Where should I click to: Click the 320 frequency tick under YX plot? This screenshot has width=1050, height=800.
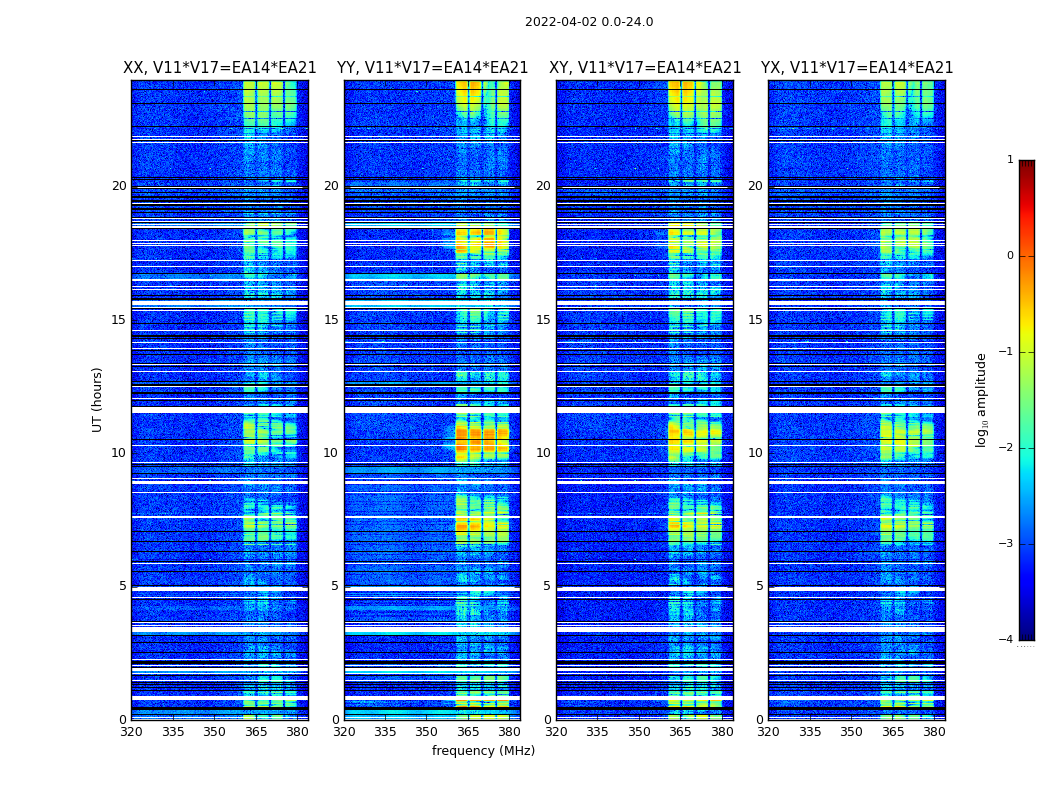point(768,732)
